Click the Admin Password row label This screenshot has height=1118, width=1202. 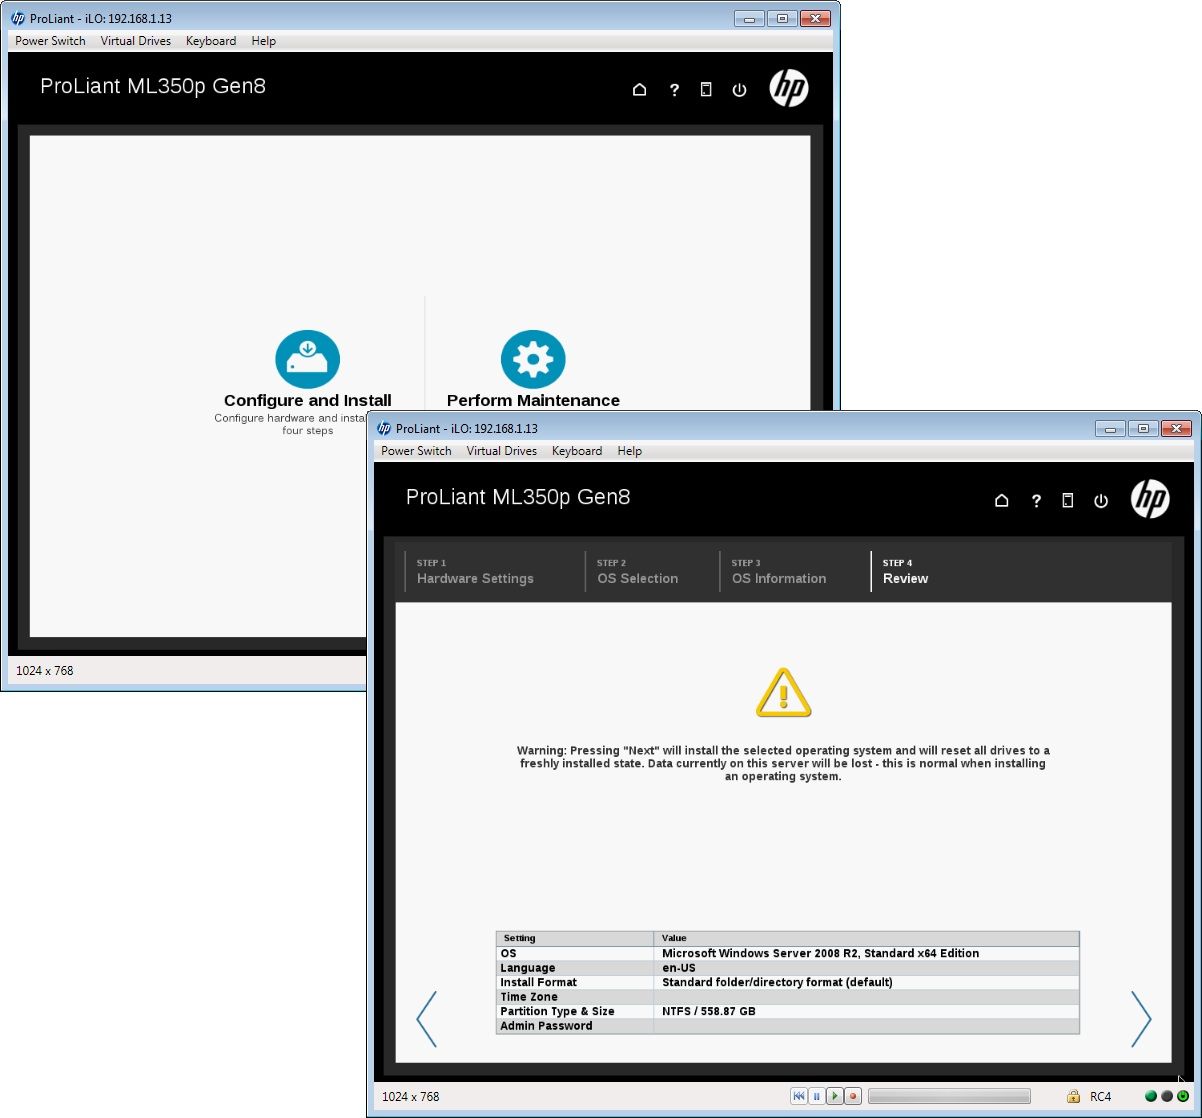coord(546,1026)
